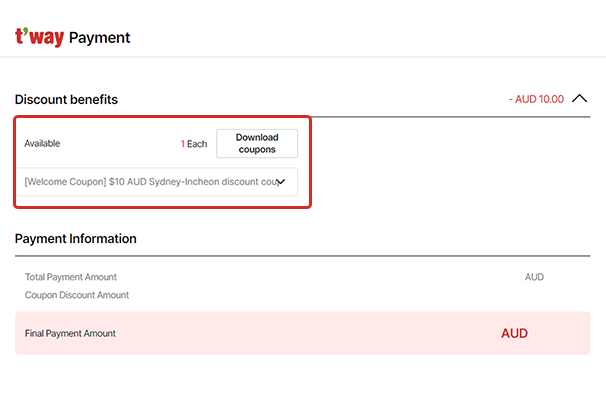Open the Welcome Coupon dropdown list

157,182
